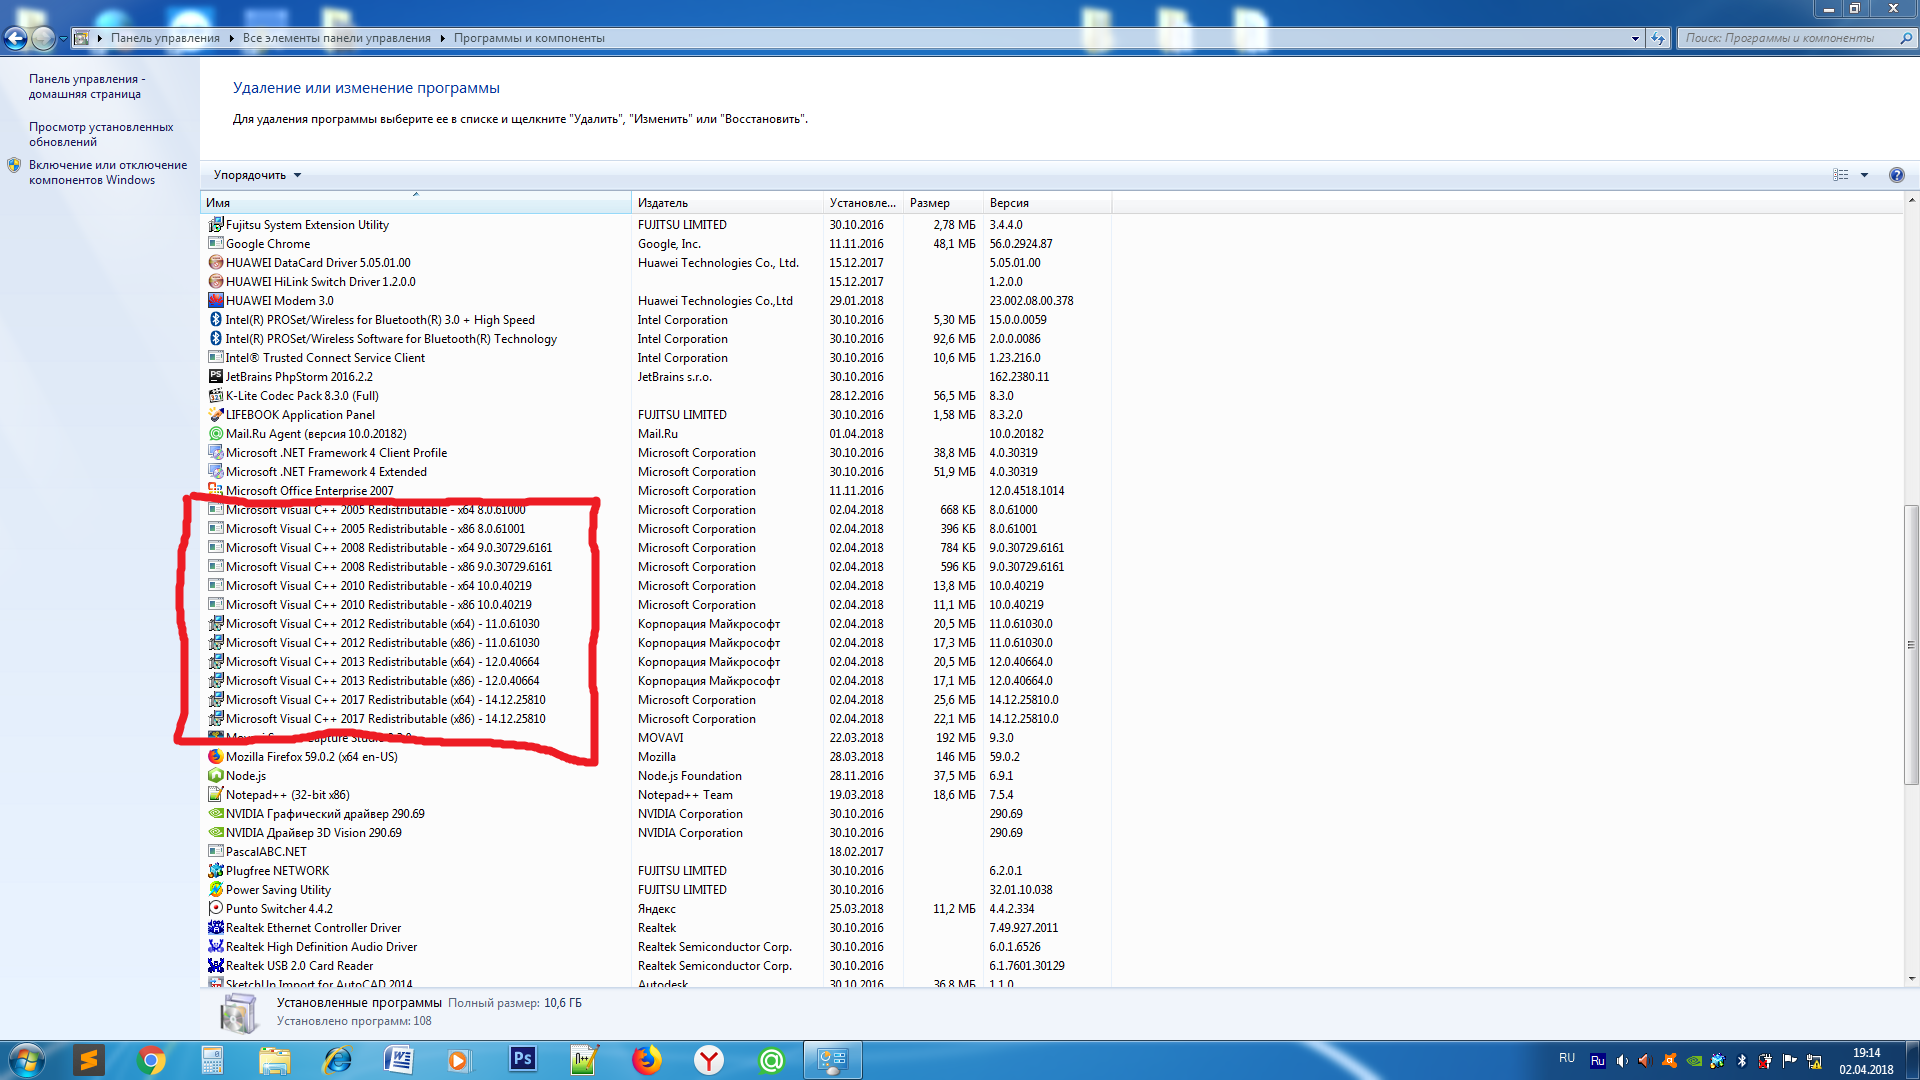
Task: Open the help question mark icon
Action: coord(1896,175)
